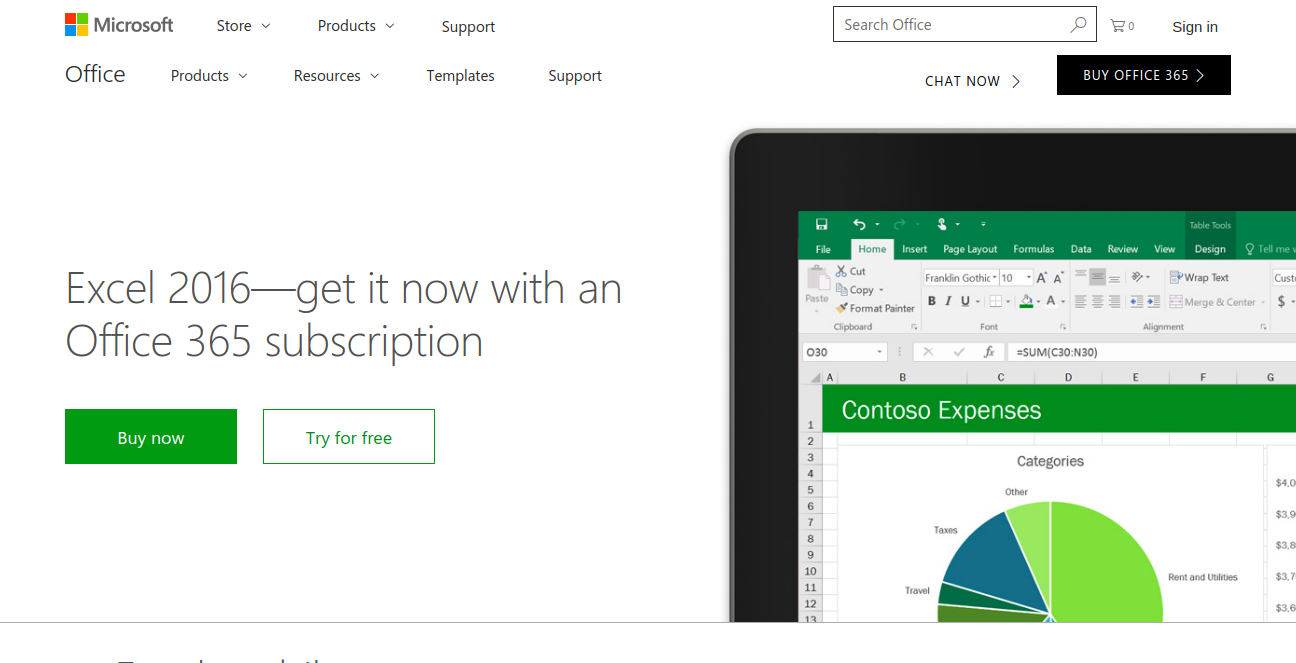Click the Format Painter brush
Screen dimensions: 1296x663
pos(841,308)
